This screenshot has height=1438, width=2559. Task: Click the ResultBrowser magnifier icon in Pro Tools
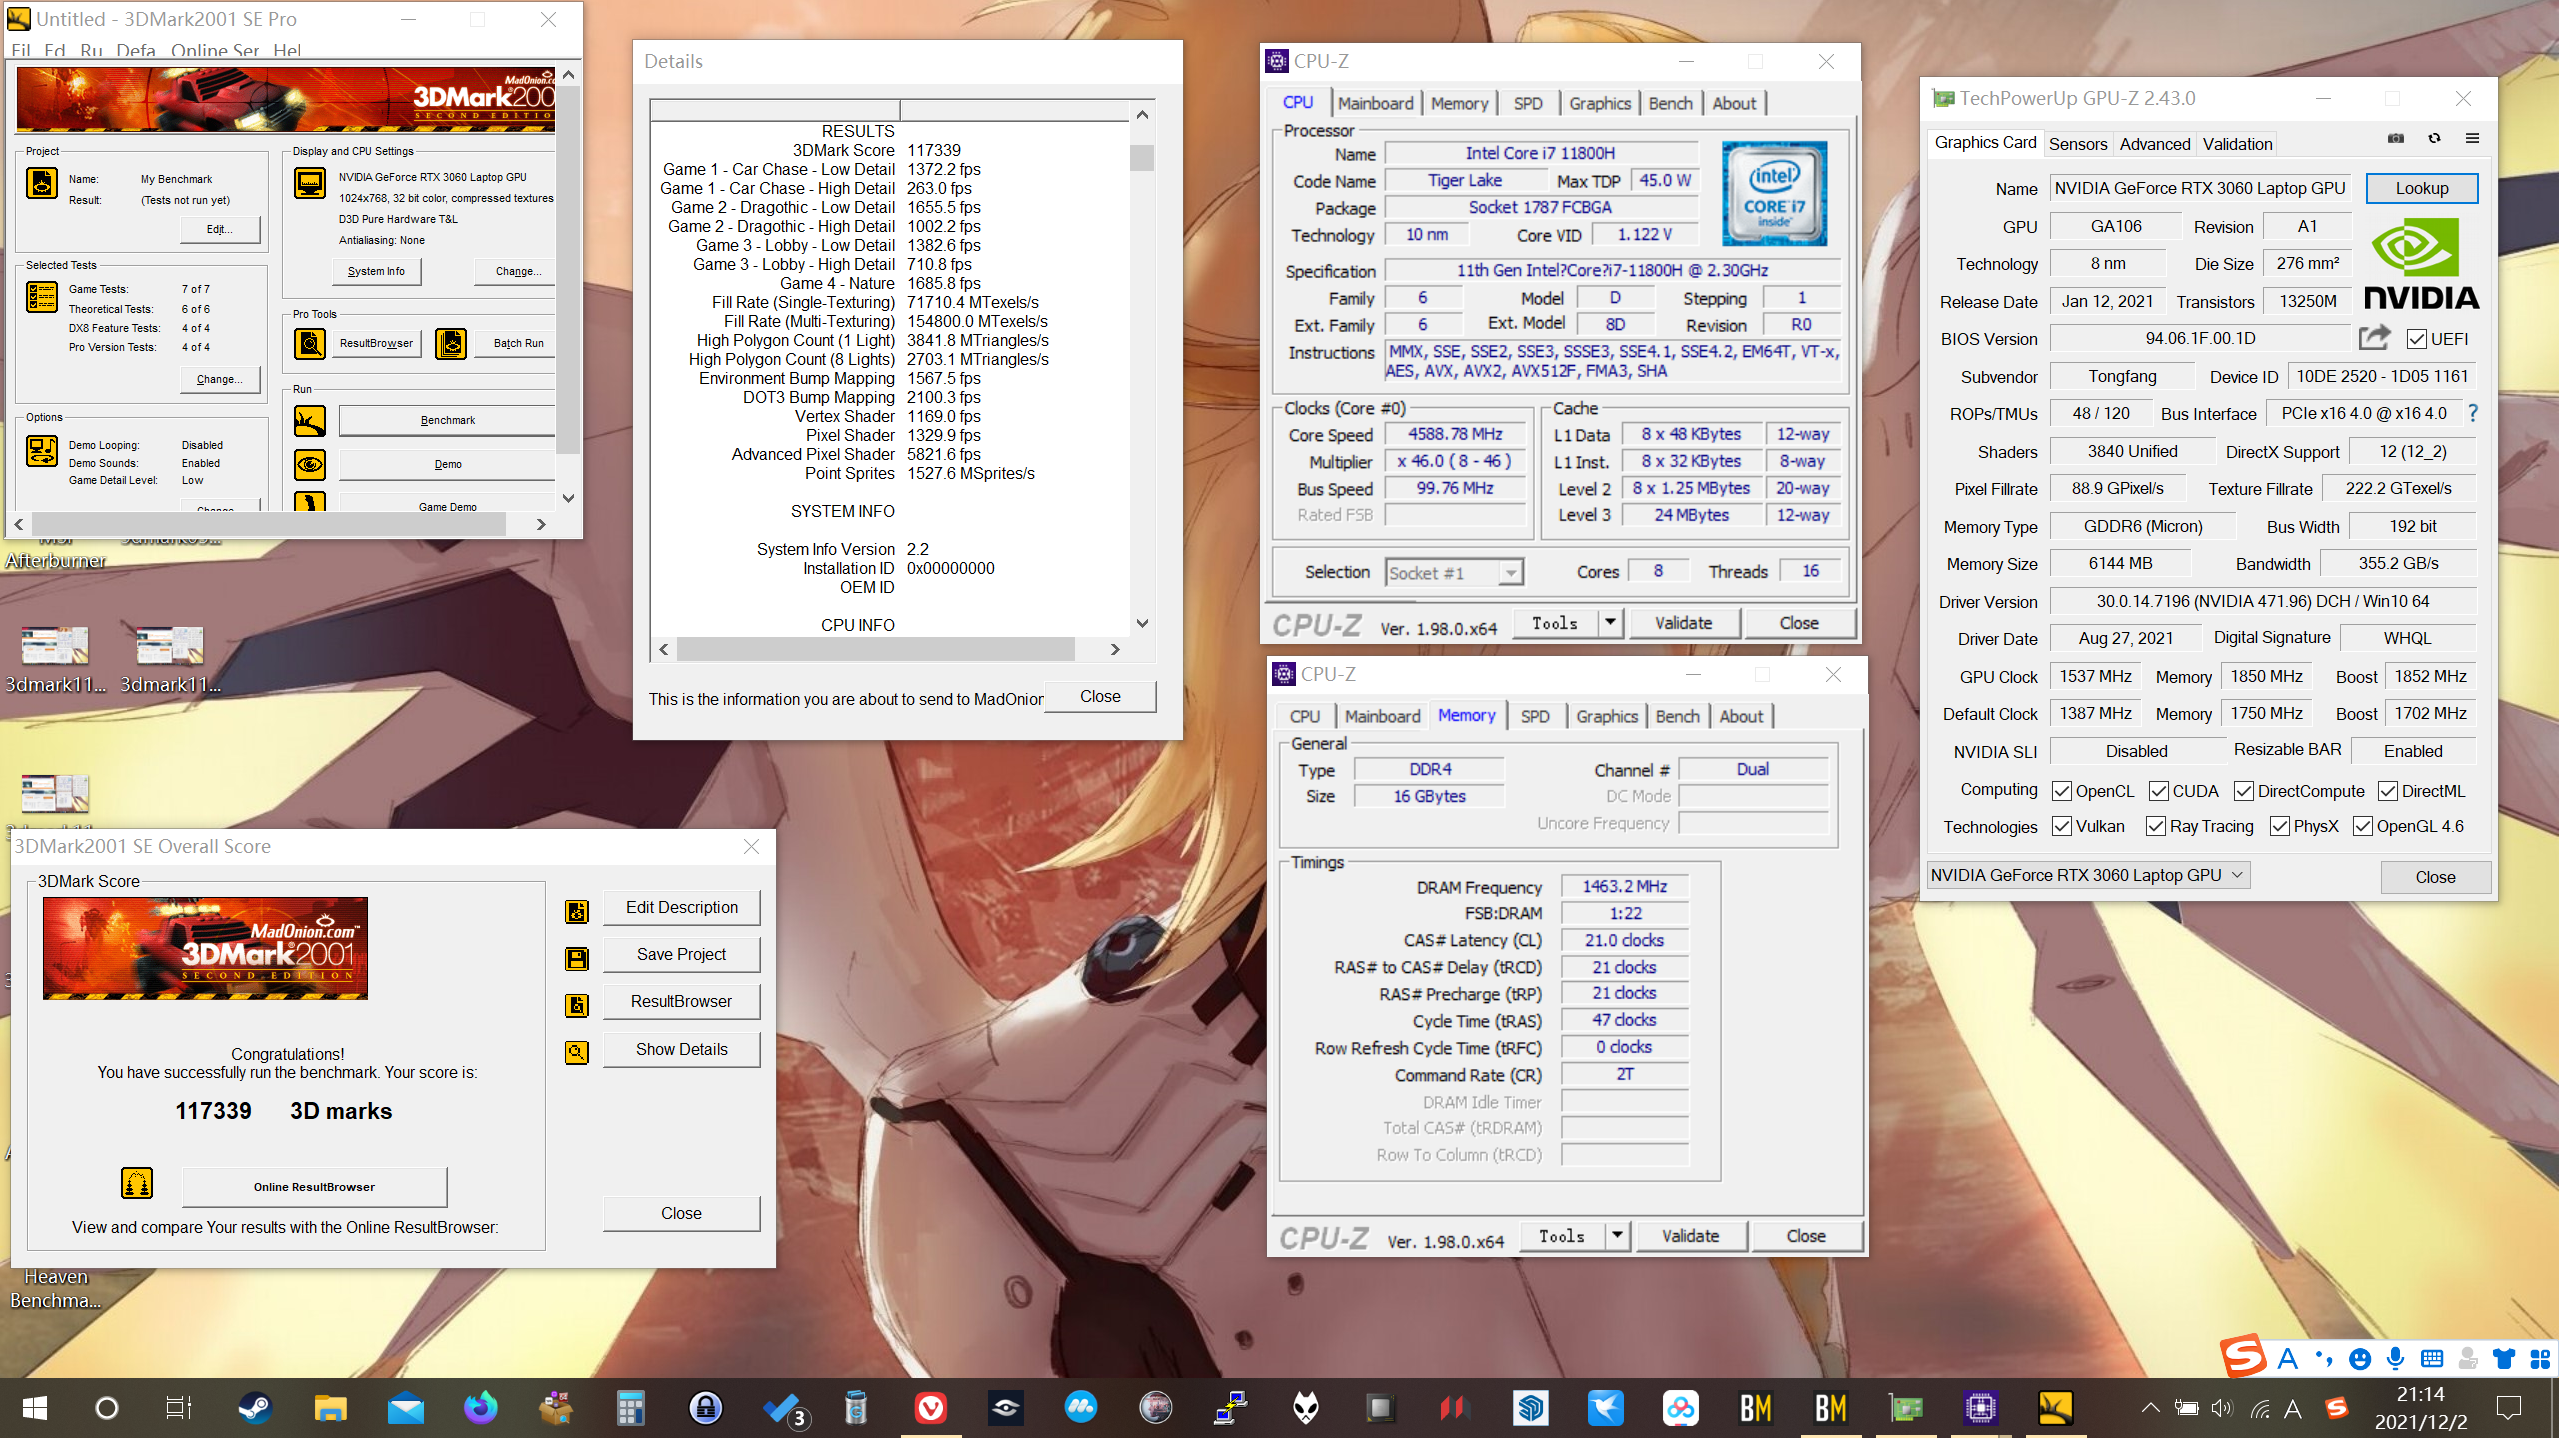pos(310,343)
